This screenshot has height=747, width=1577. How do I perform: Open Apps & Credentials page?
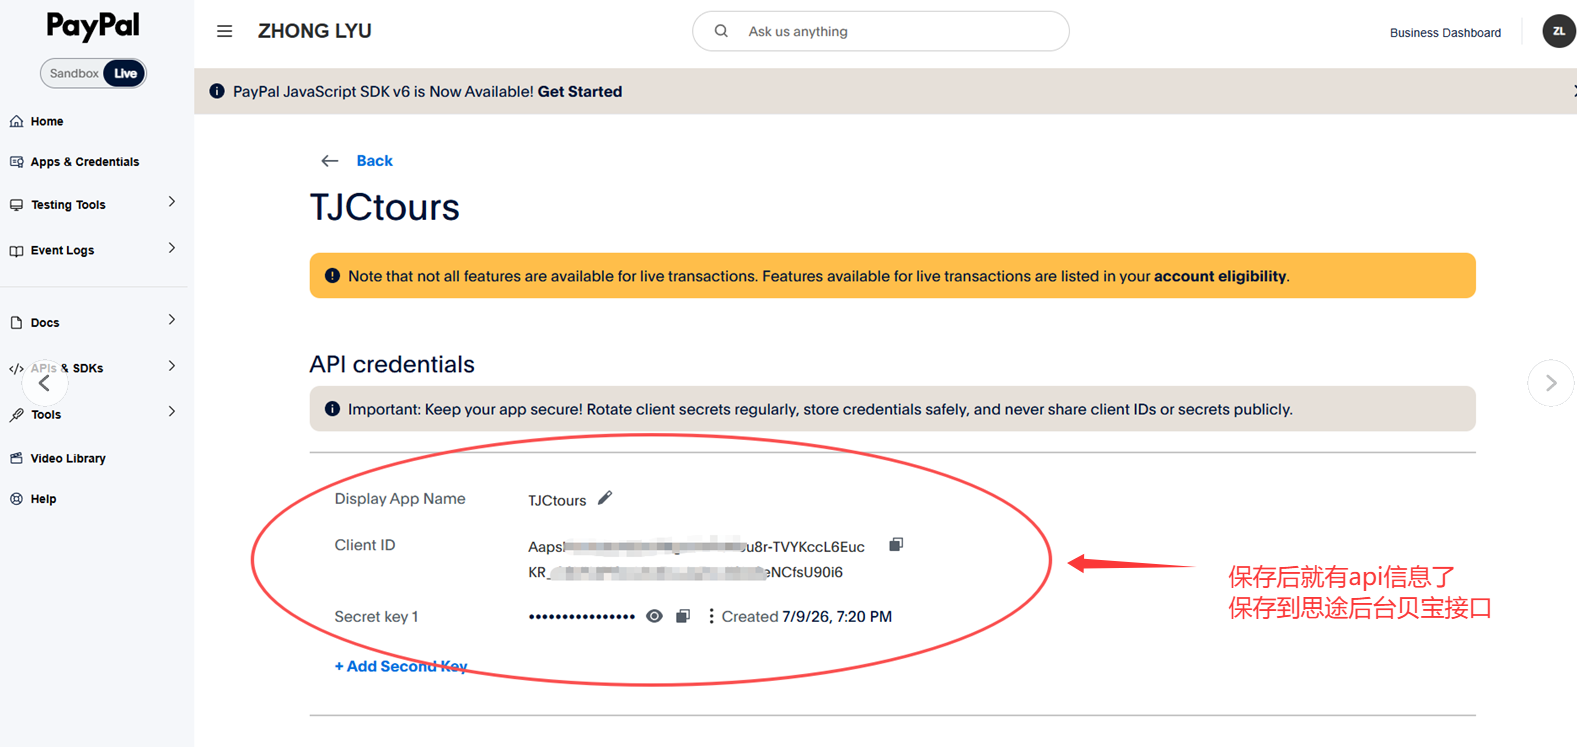[x=85, y=162]
